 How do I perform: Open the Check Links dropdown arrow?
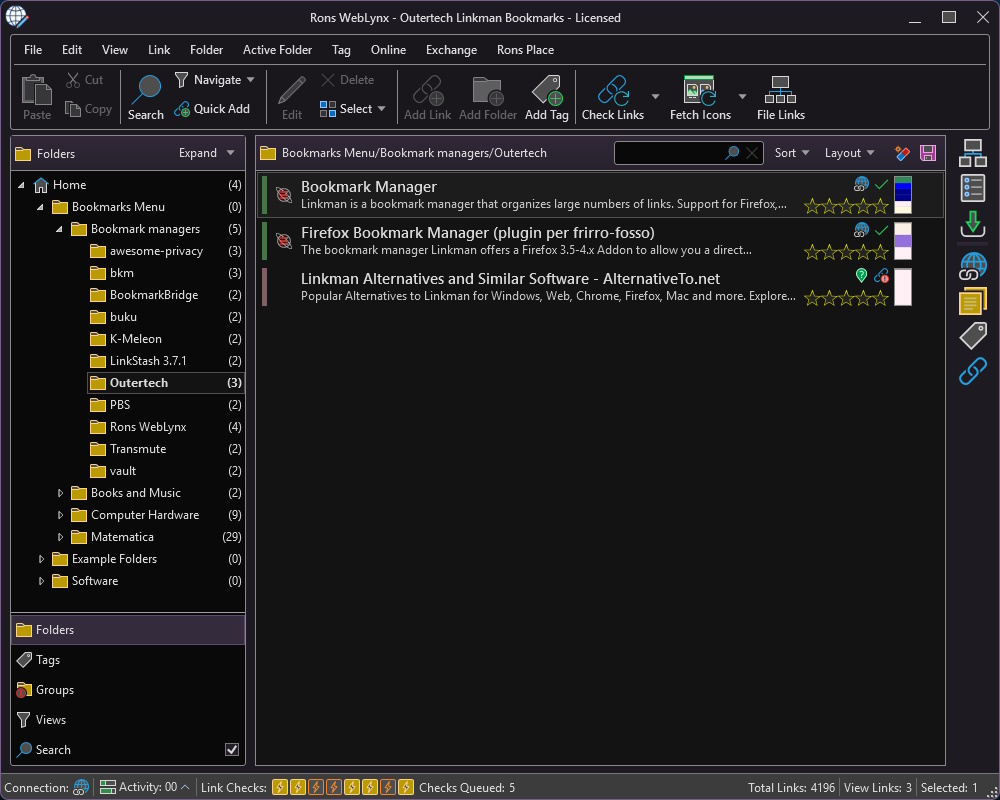tap(655, 96)
